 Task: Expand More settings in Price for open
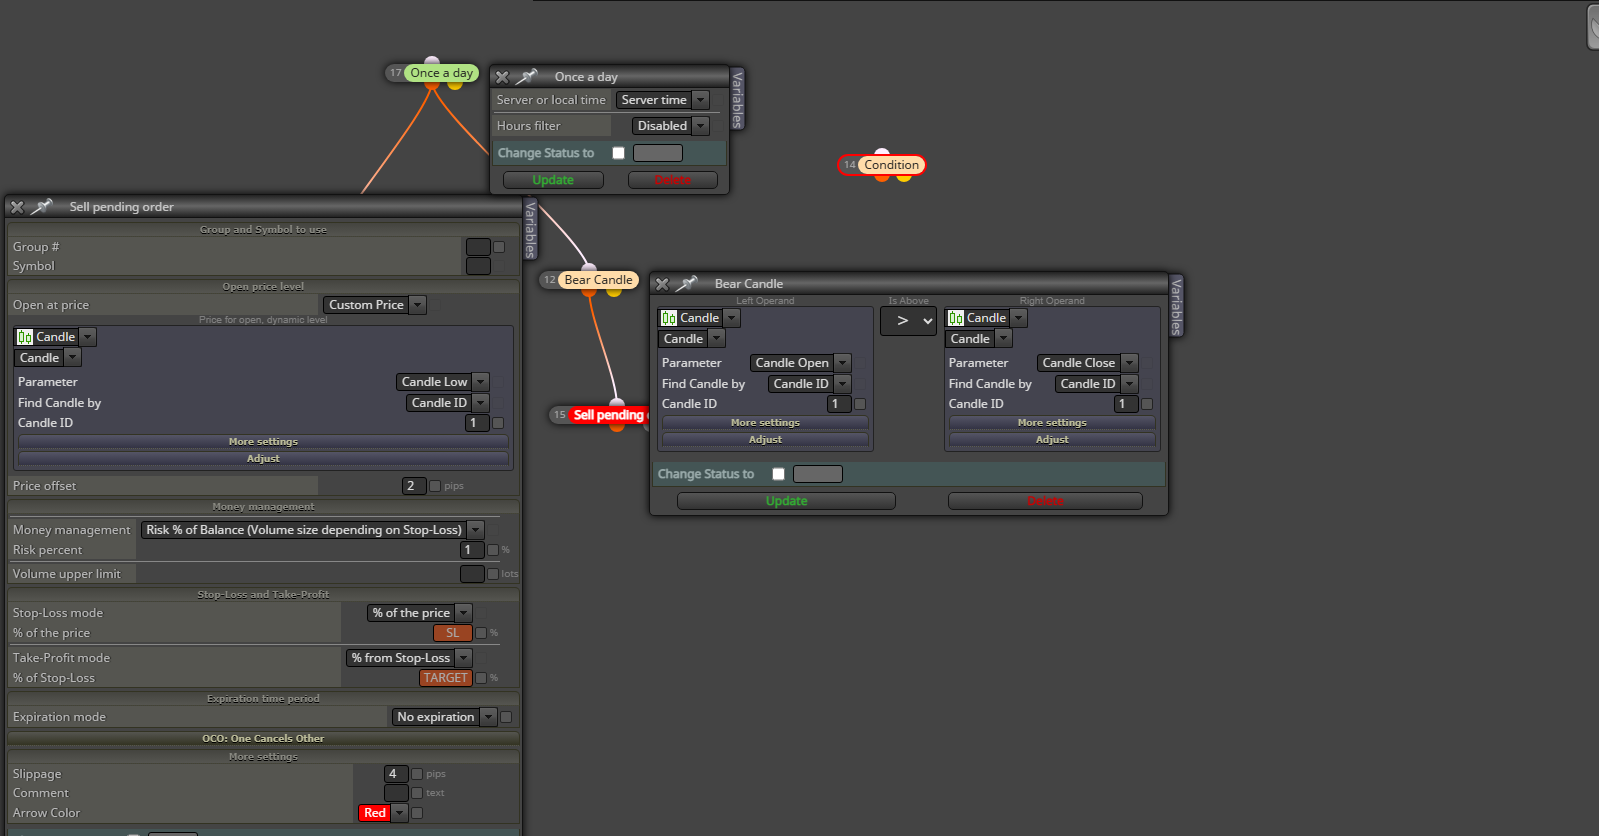tap(263, 441)
